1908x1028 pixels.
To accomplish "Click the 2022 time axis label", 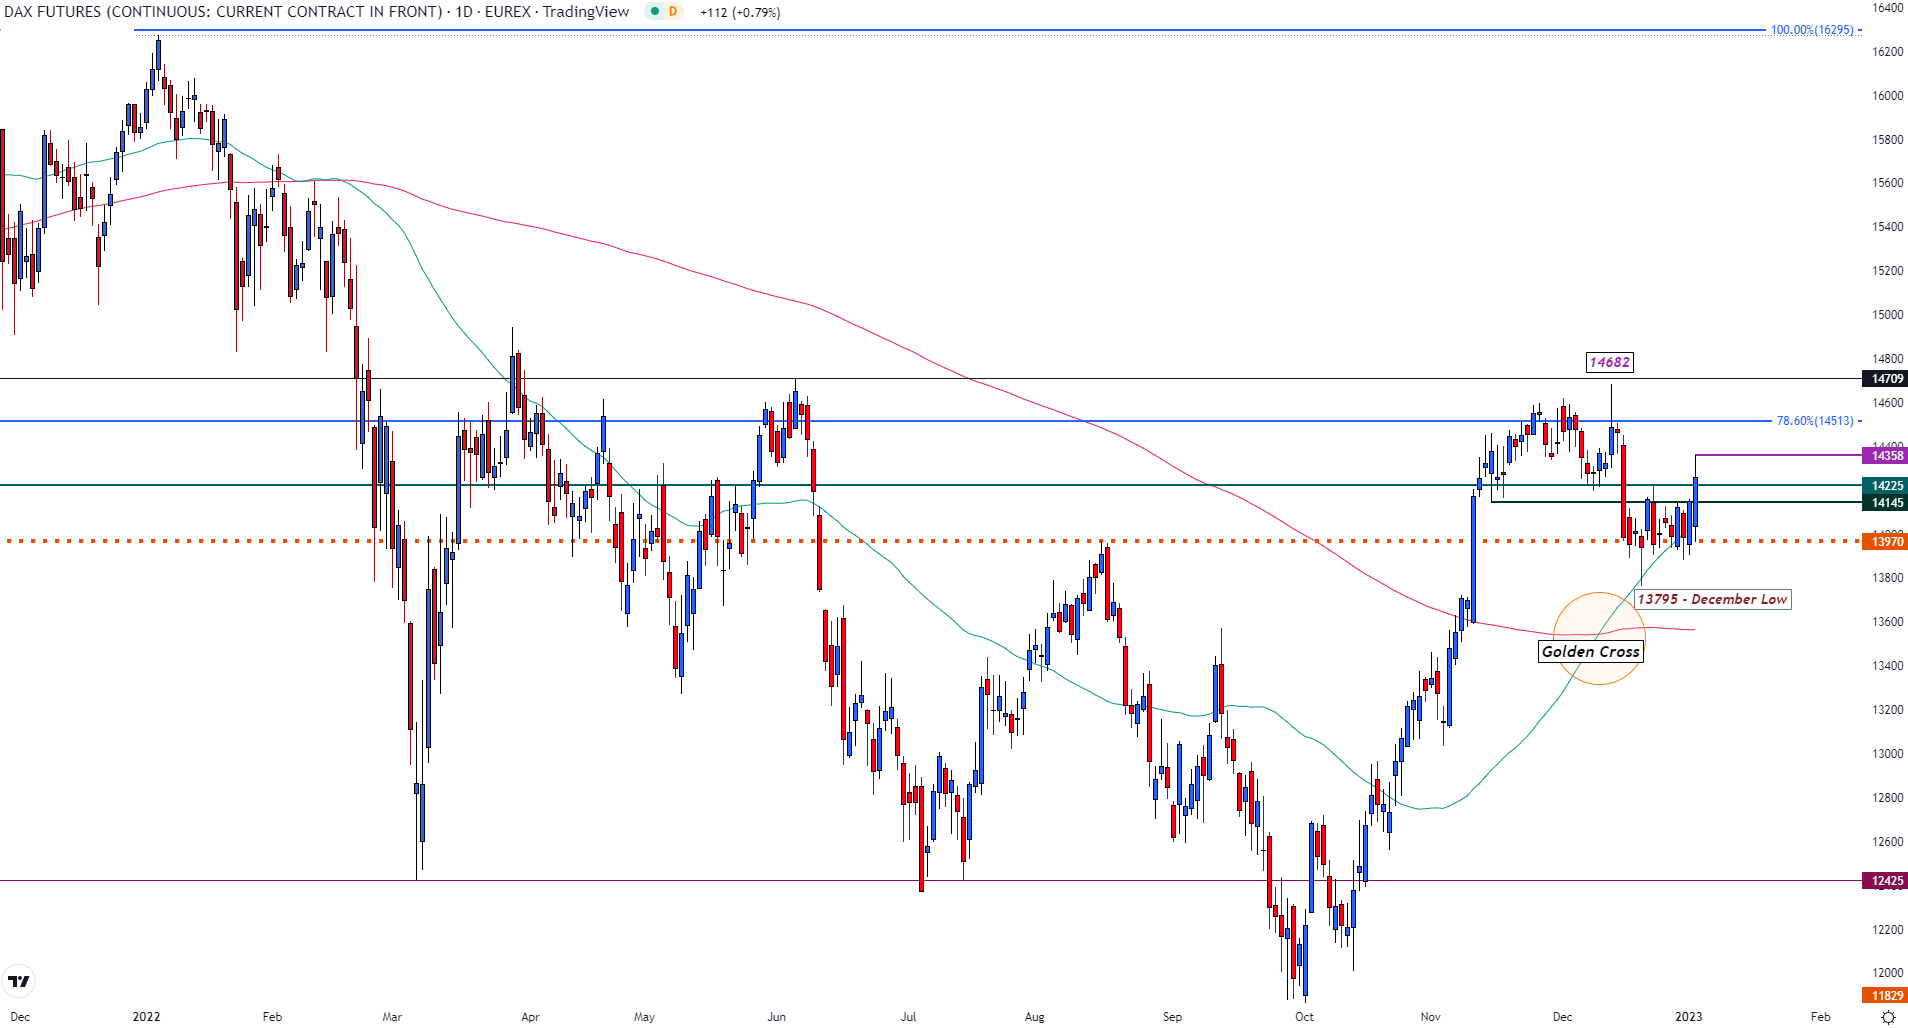I will coord(146,1017).
